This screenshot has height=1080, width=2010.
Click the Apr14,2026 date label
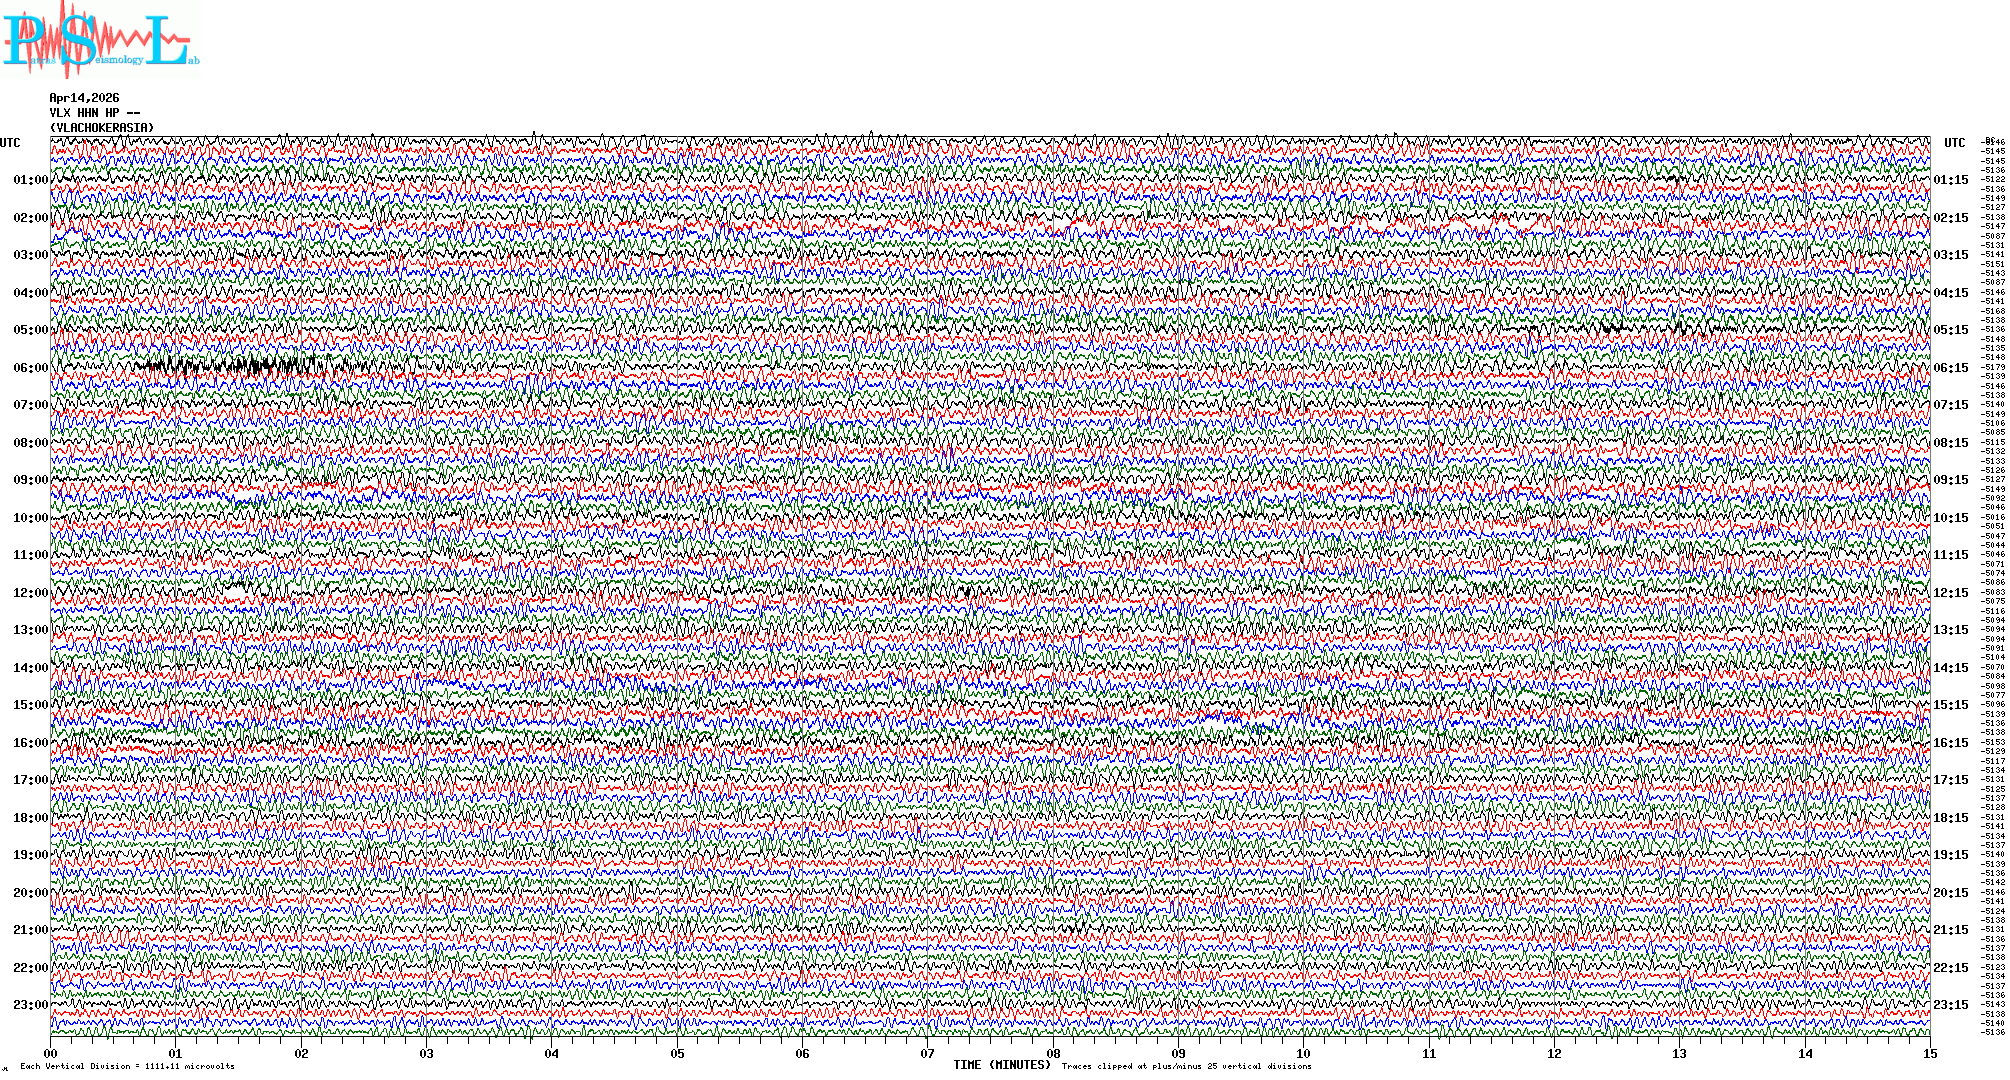(84, 98)
